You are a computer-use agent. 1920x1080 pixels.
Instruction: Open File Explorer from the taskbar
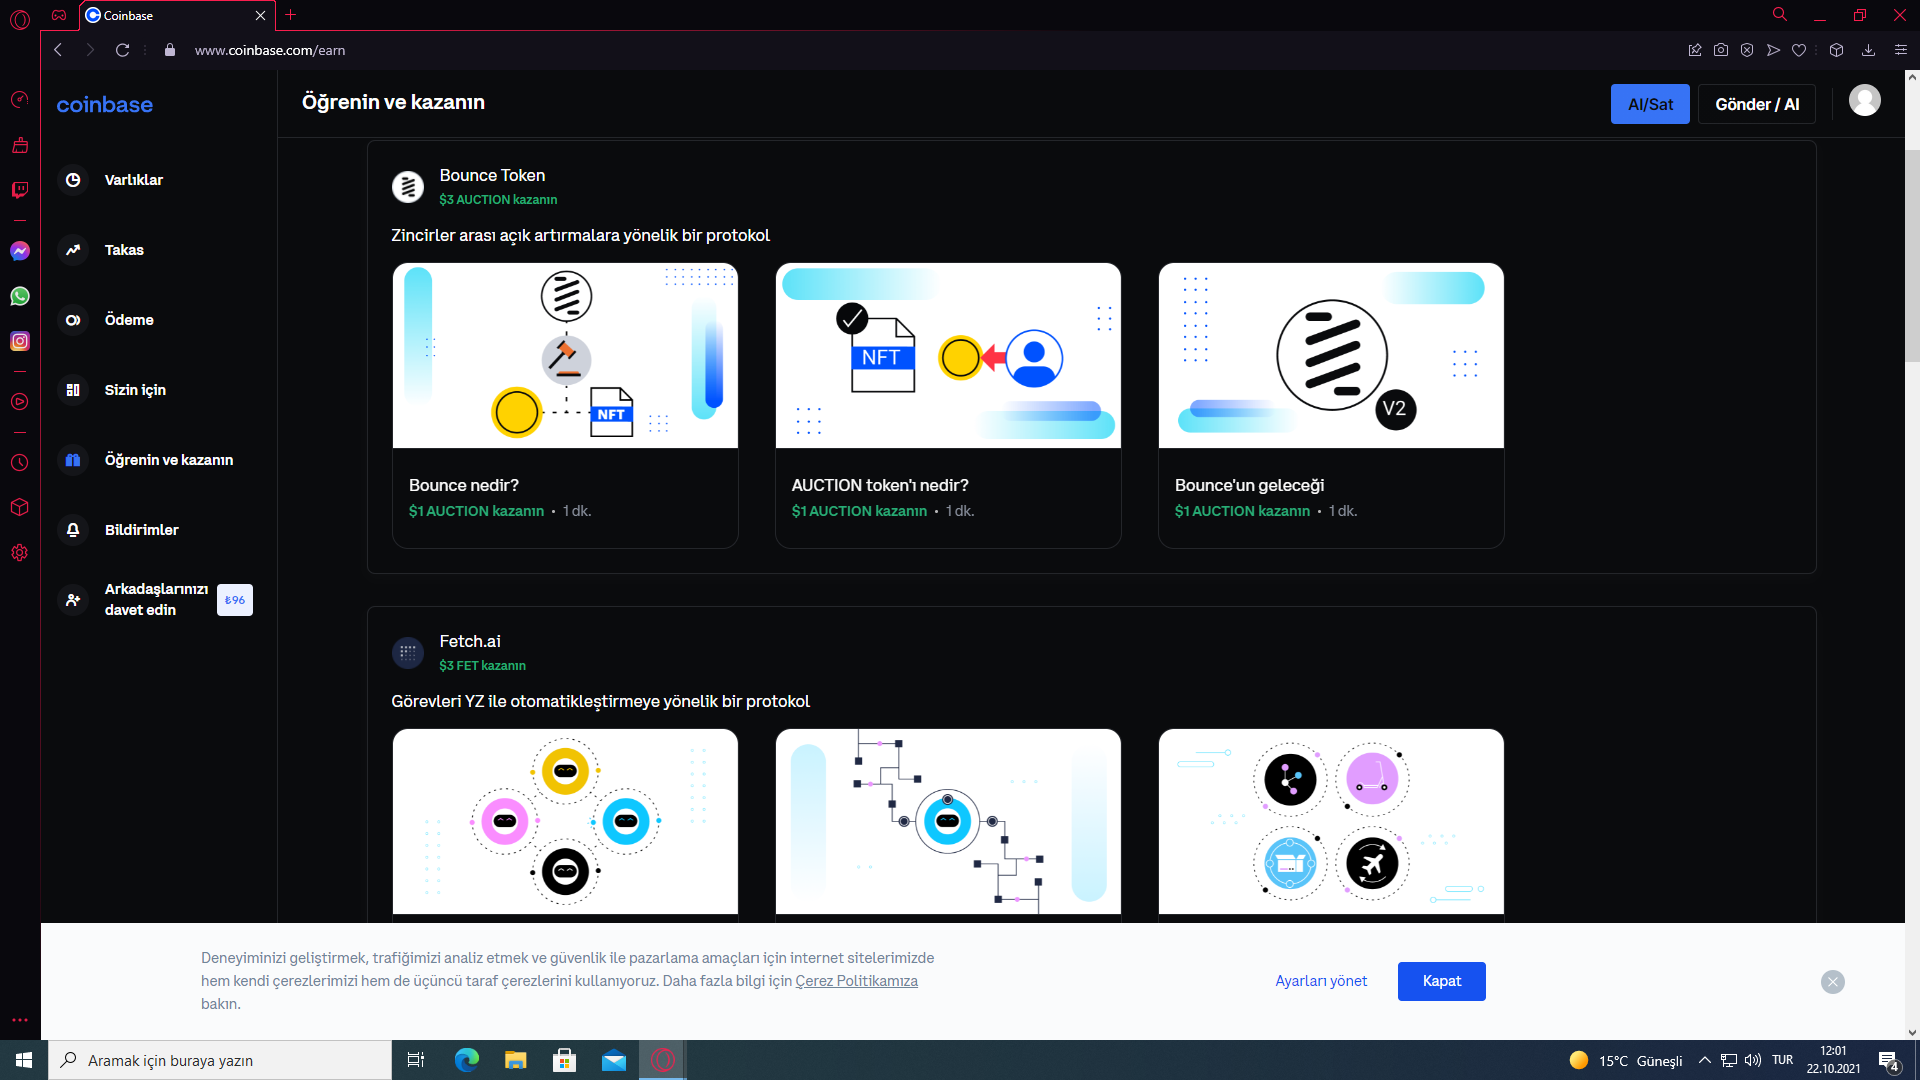point(516,1060)
